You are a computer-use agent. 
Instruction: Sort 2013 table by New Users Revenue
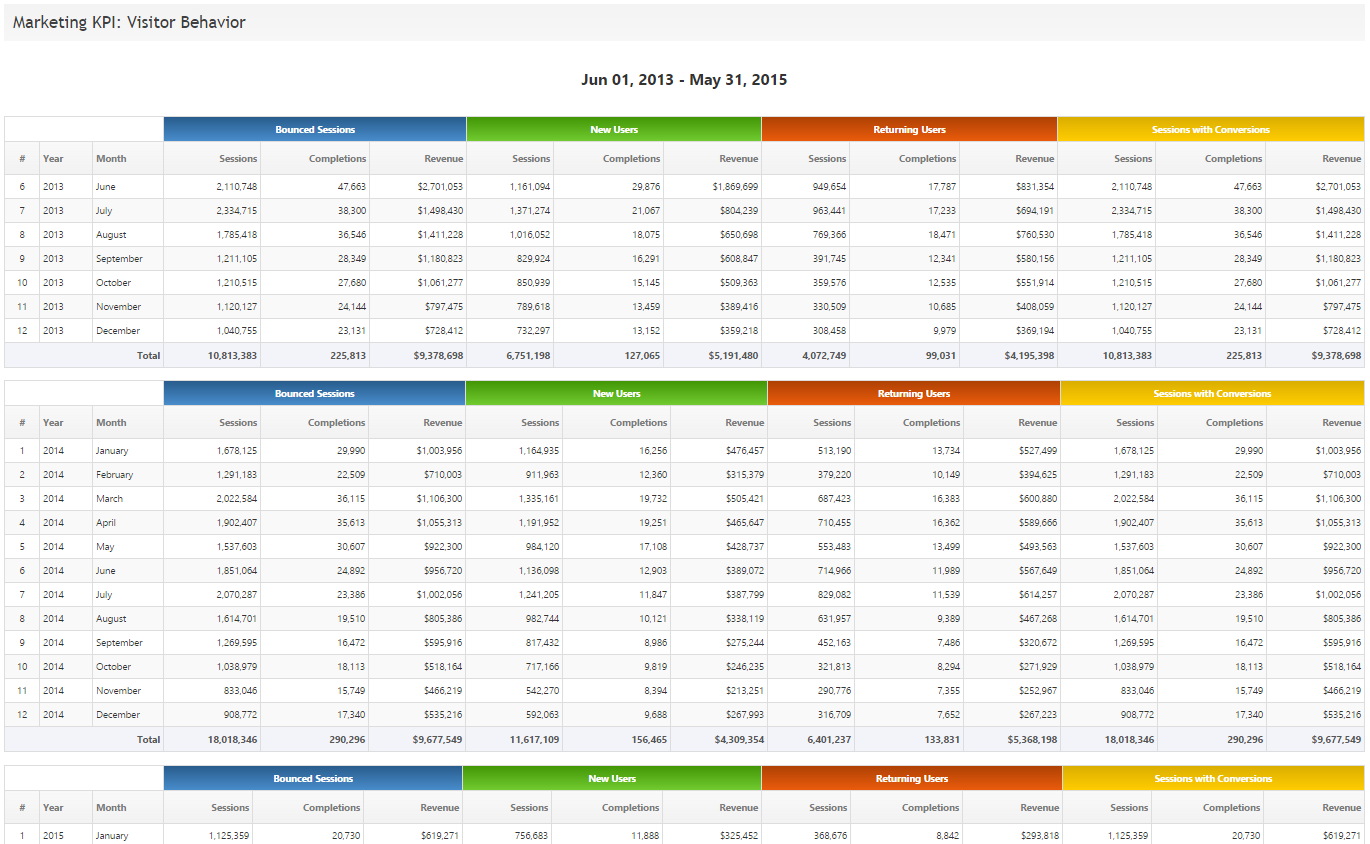pos(738,159)
